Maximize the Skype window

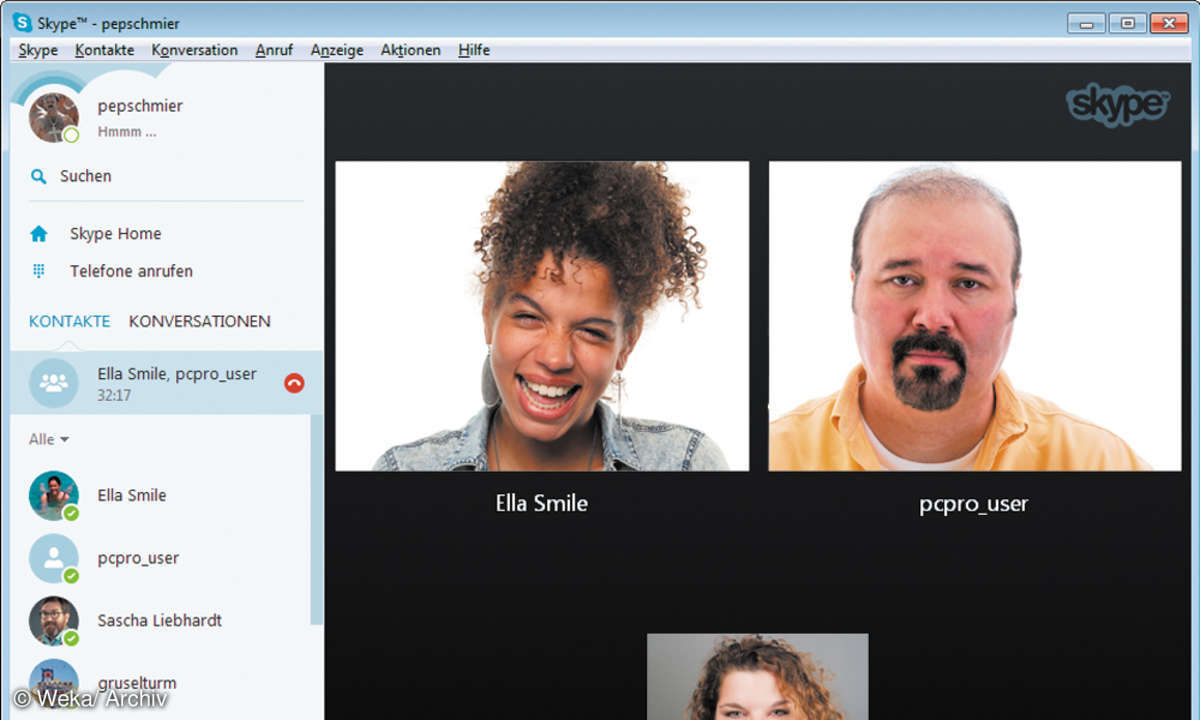(1128, 22)
